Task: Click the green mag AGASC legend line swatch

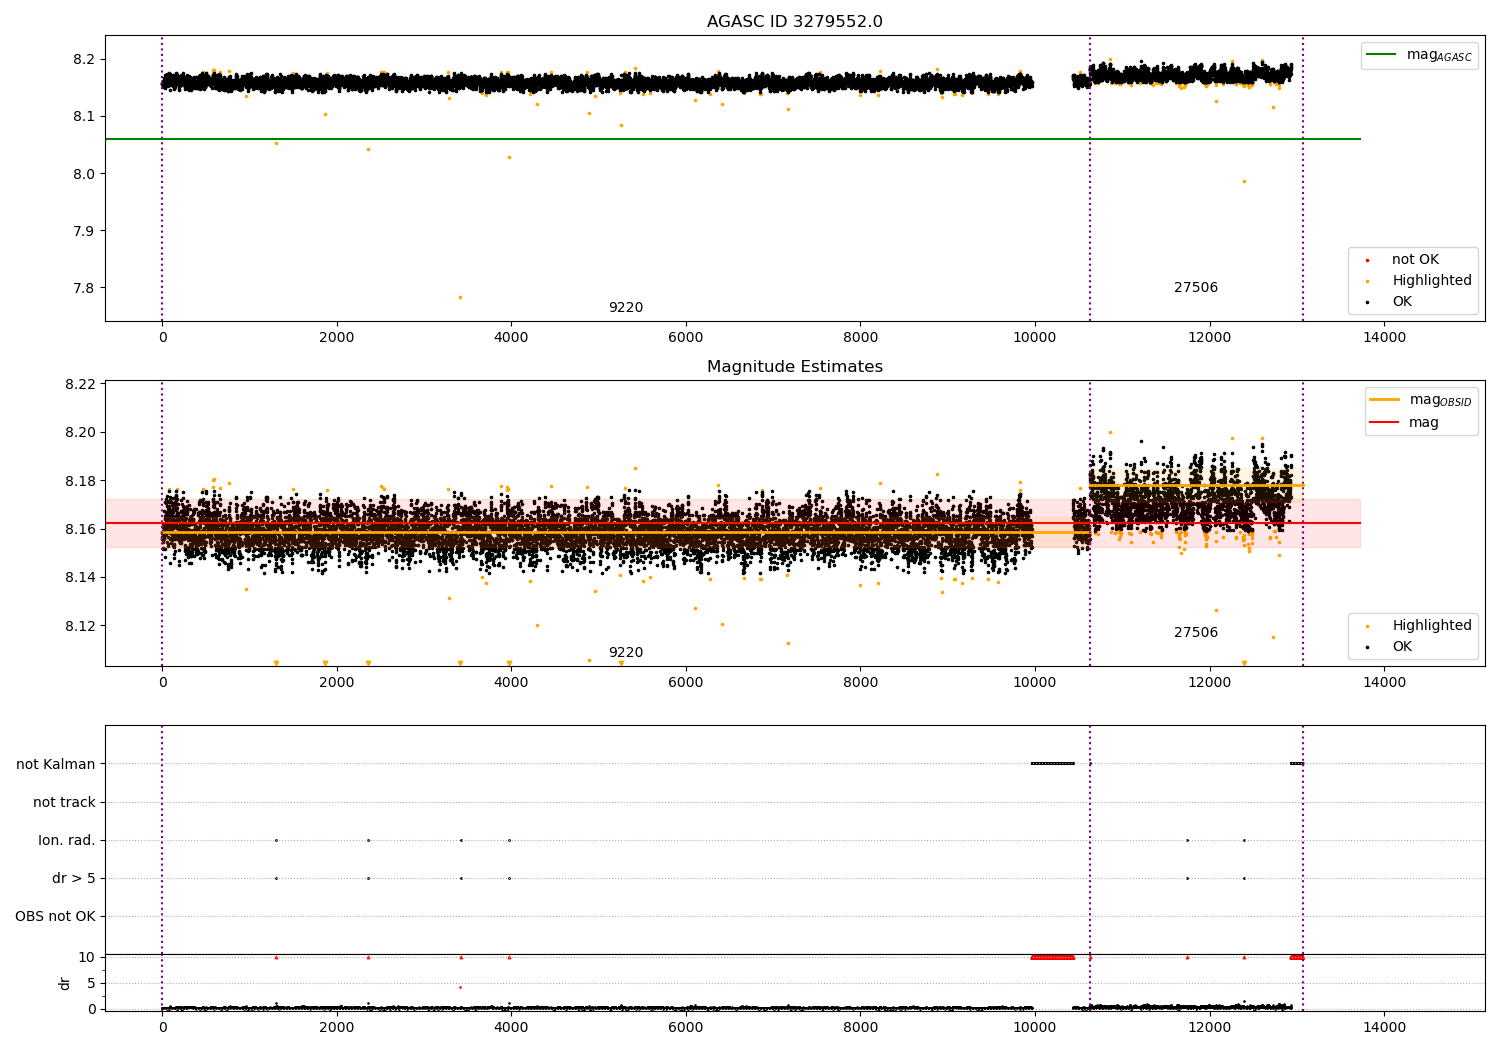Action: point(1382,55)
